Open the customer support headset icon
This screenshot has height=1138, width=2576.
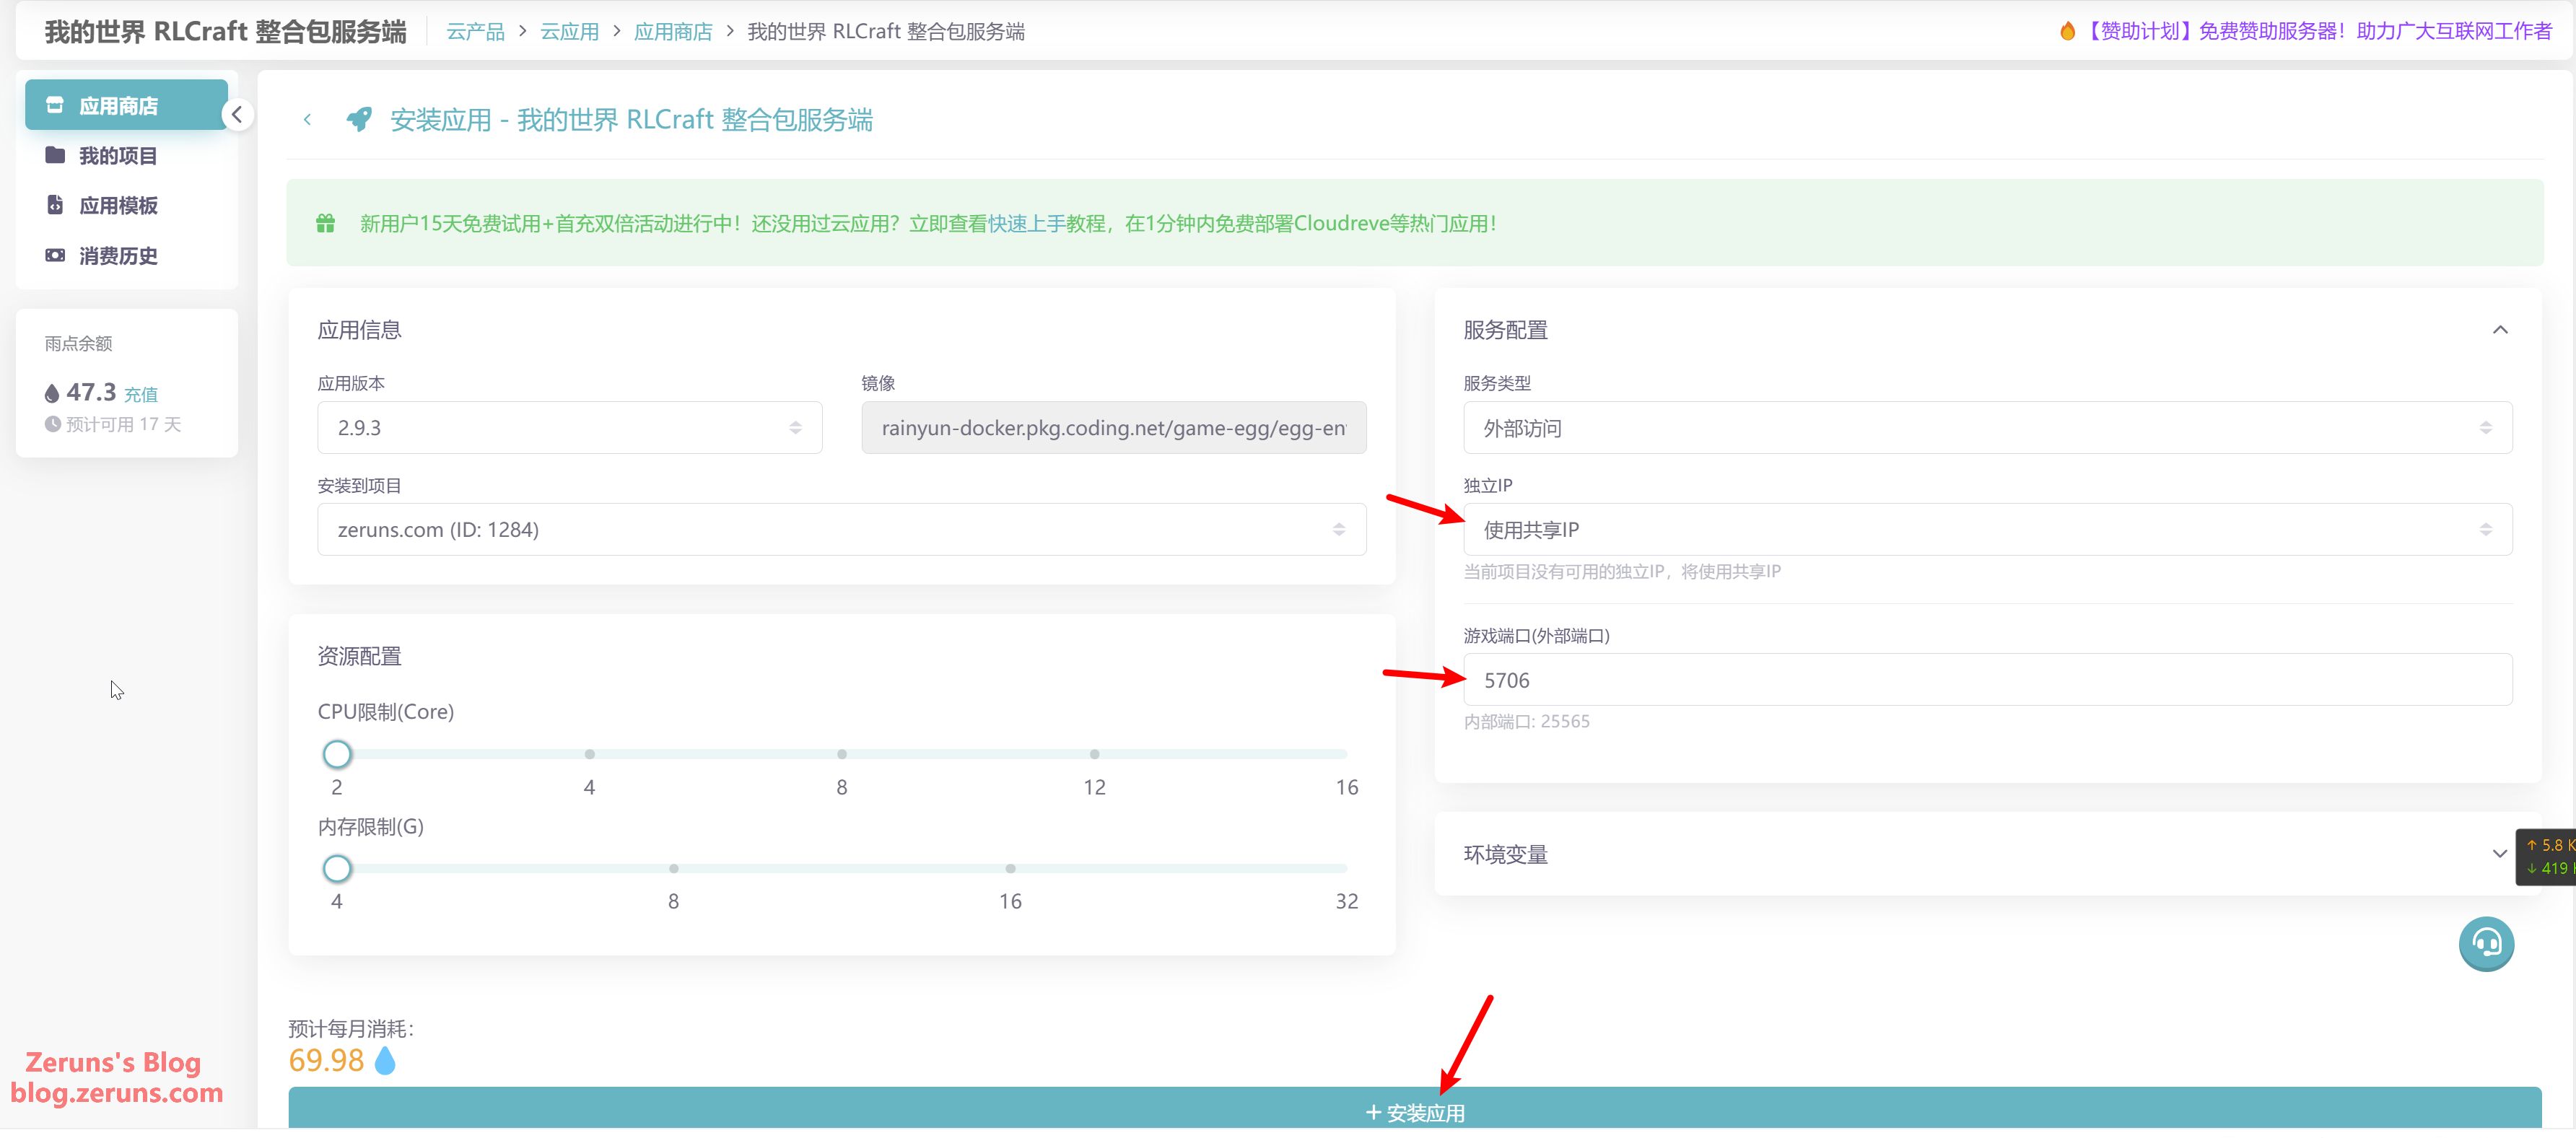click(x=2486, y=944)
